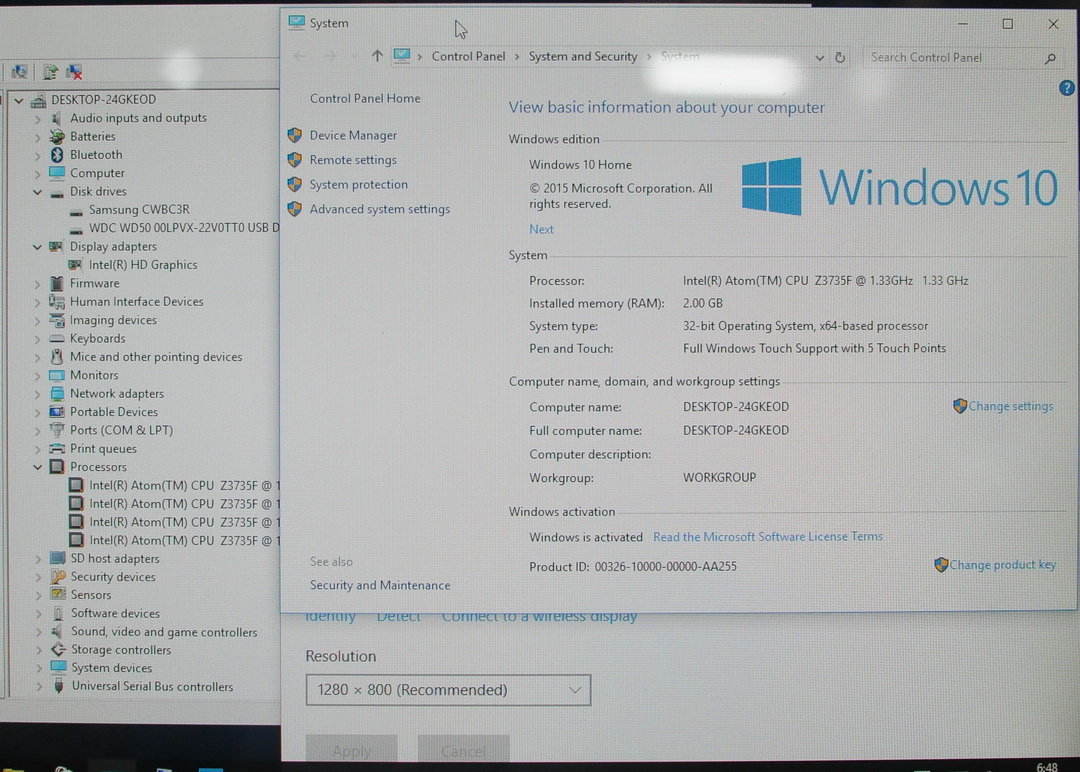This screenshot has height=772, width=1080.
Task: Click the Network adapters icon
Action: (57, 393)
